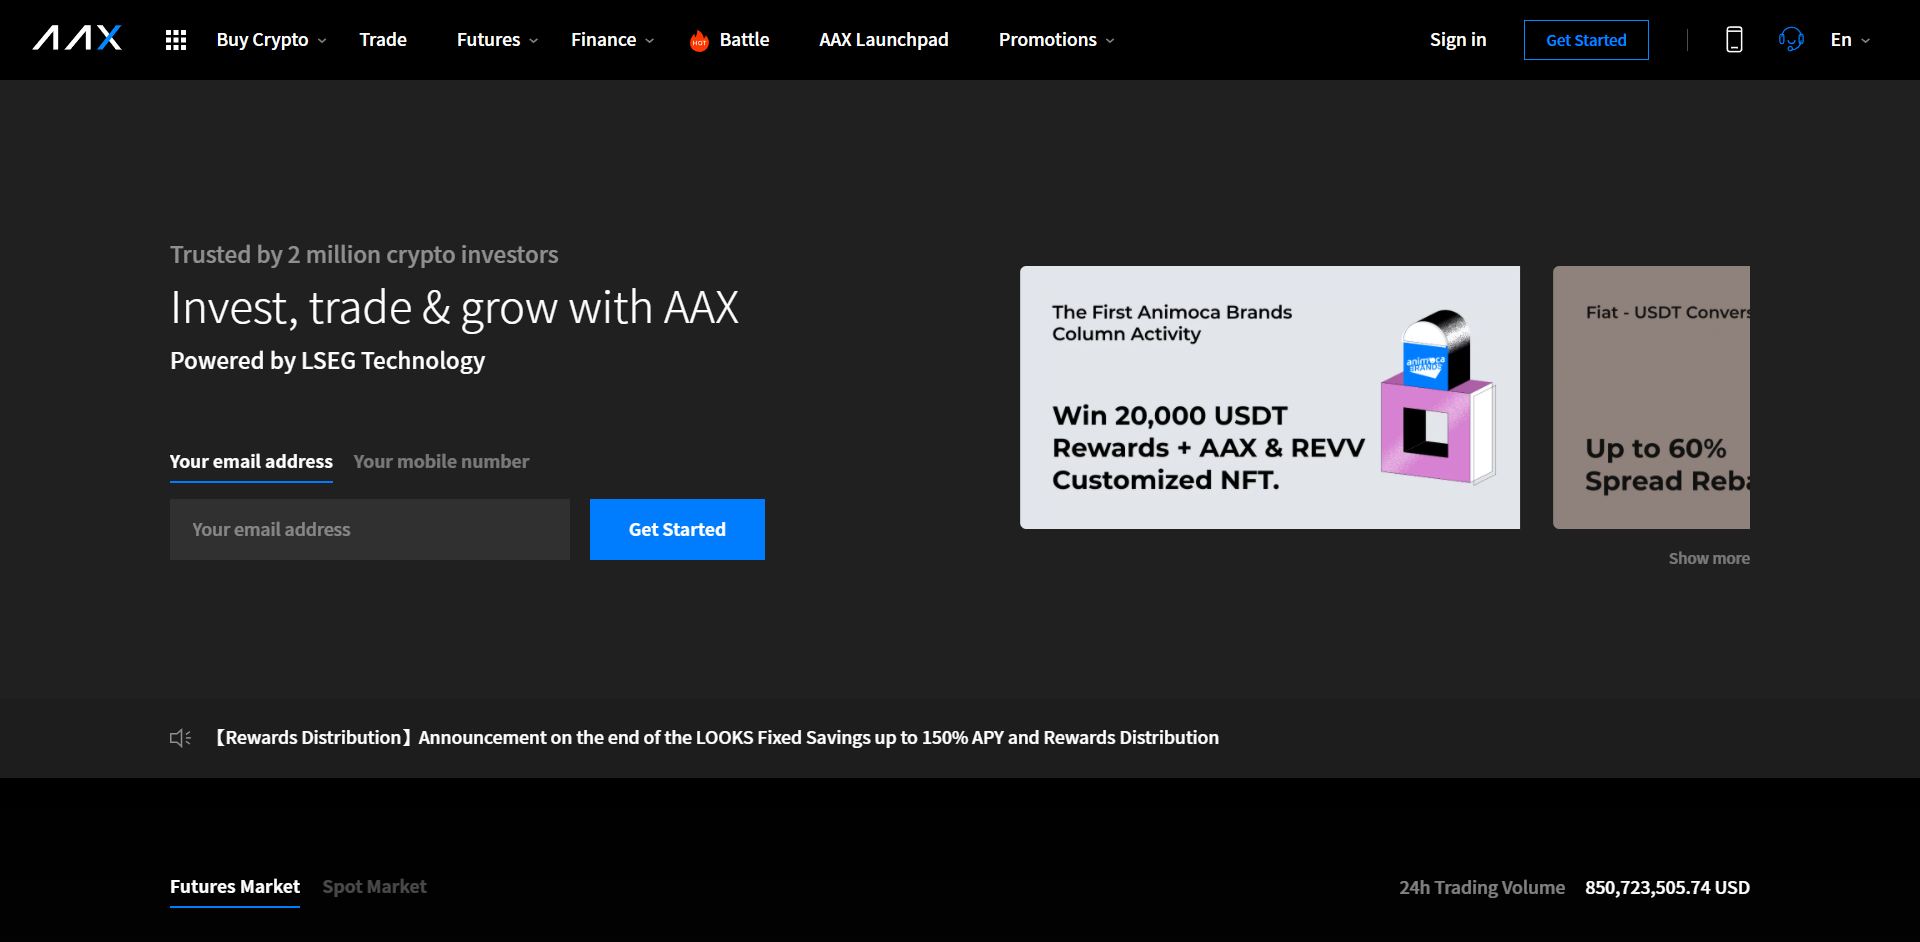Open the Trade menu item

pos(383,40)
